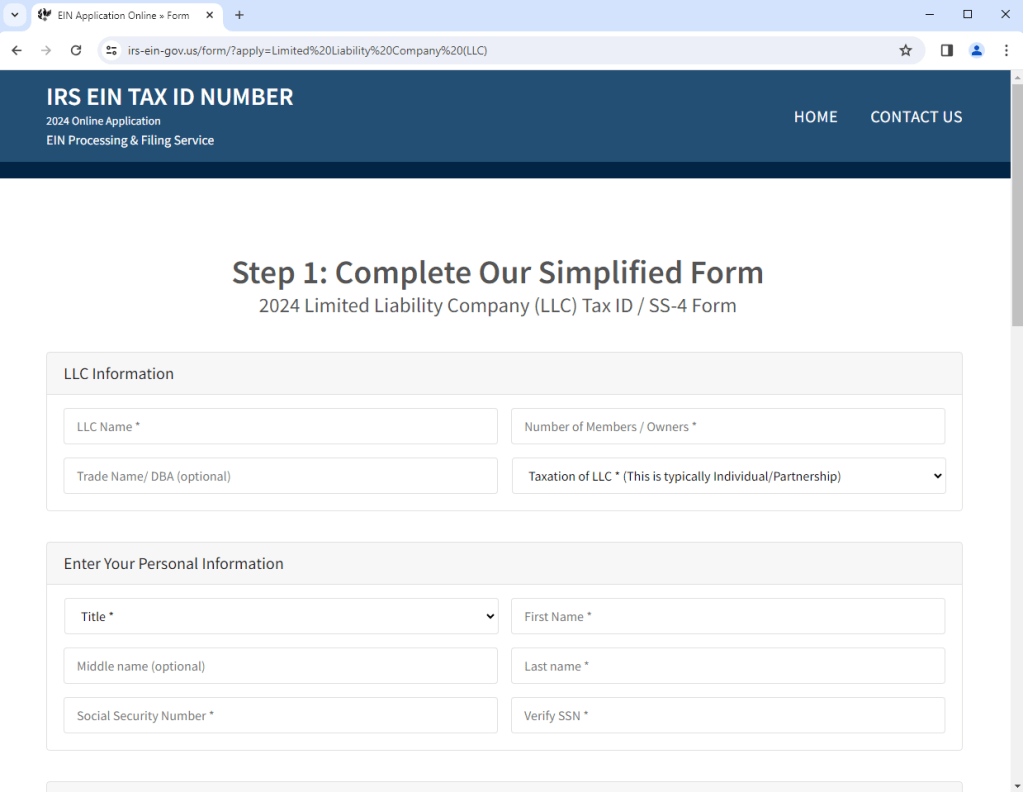Expand the Title dropdown
This screenshot has width=1023, height=792.
coord(280,616)
